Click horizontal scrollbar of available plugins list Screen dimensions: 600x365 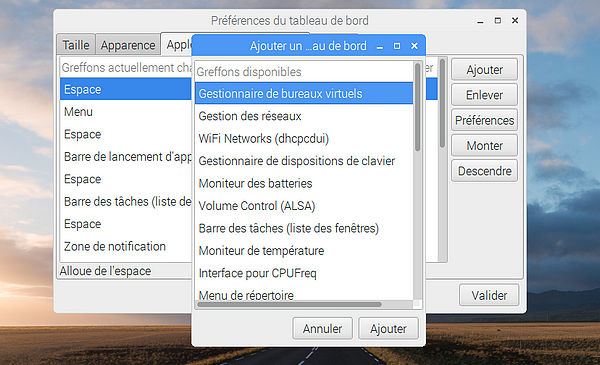289,305
